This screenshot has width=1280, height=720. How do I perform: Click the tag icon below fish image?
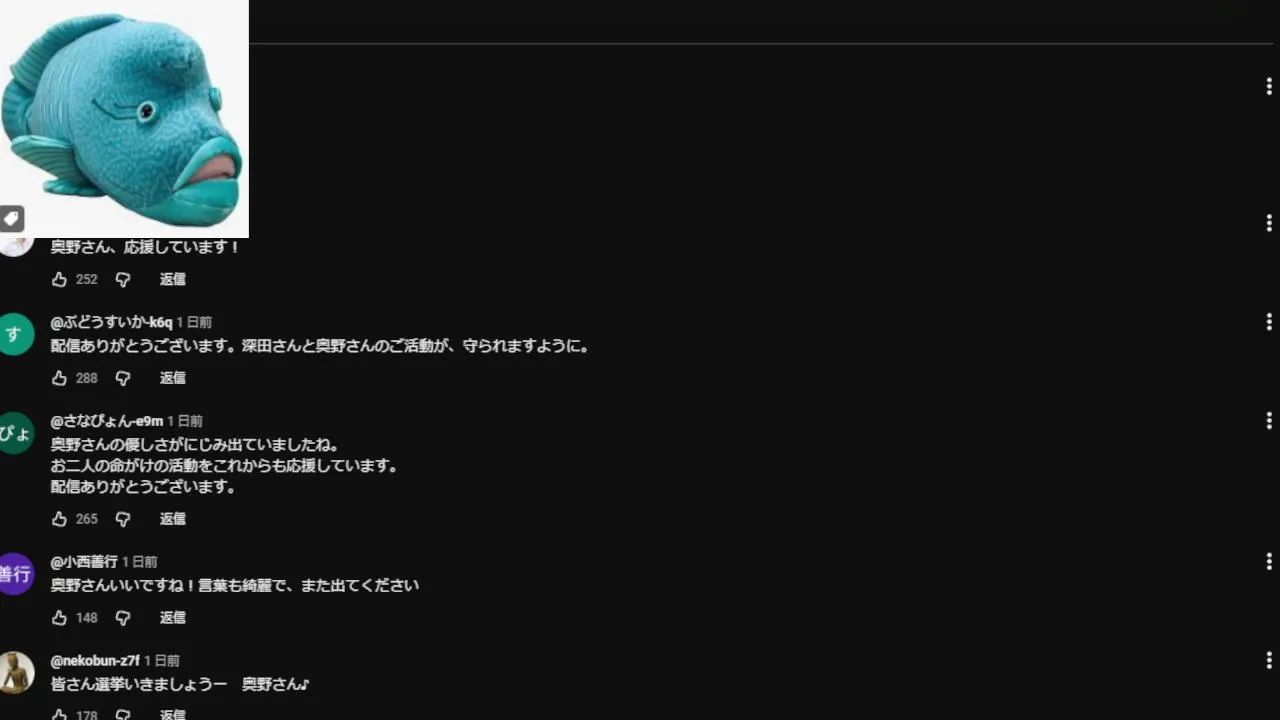pos(11,218)
